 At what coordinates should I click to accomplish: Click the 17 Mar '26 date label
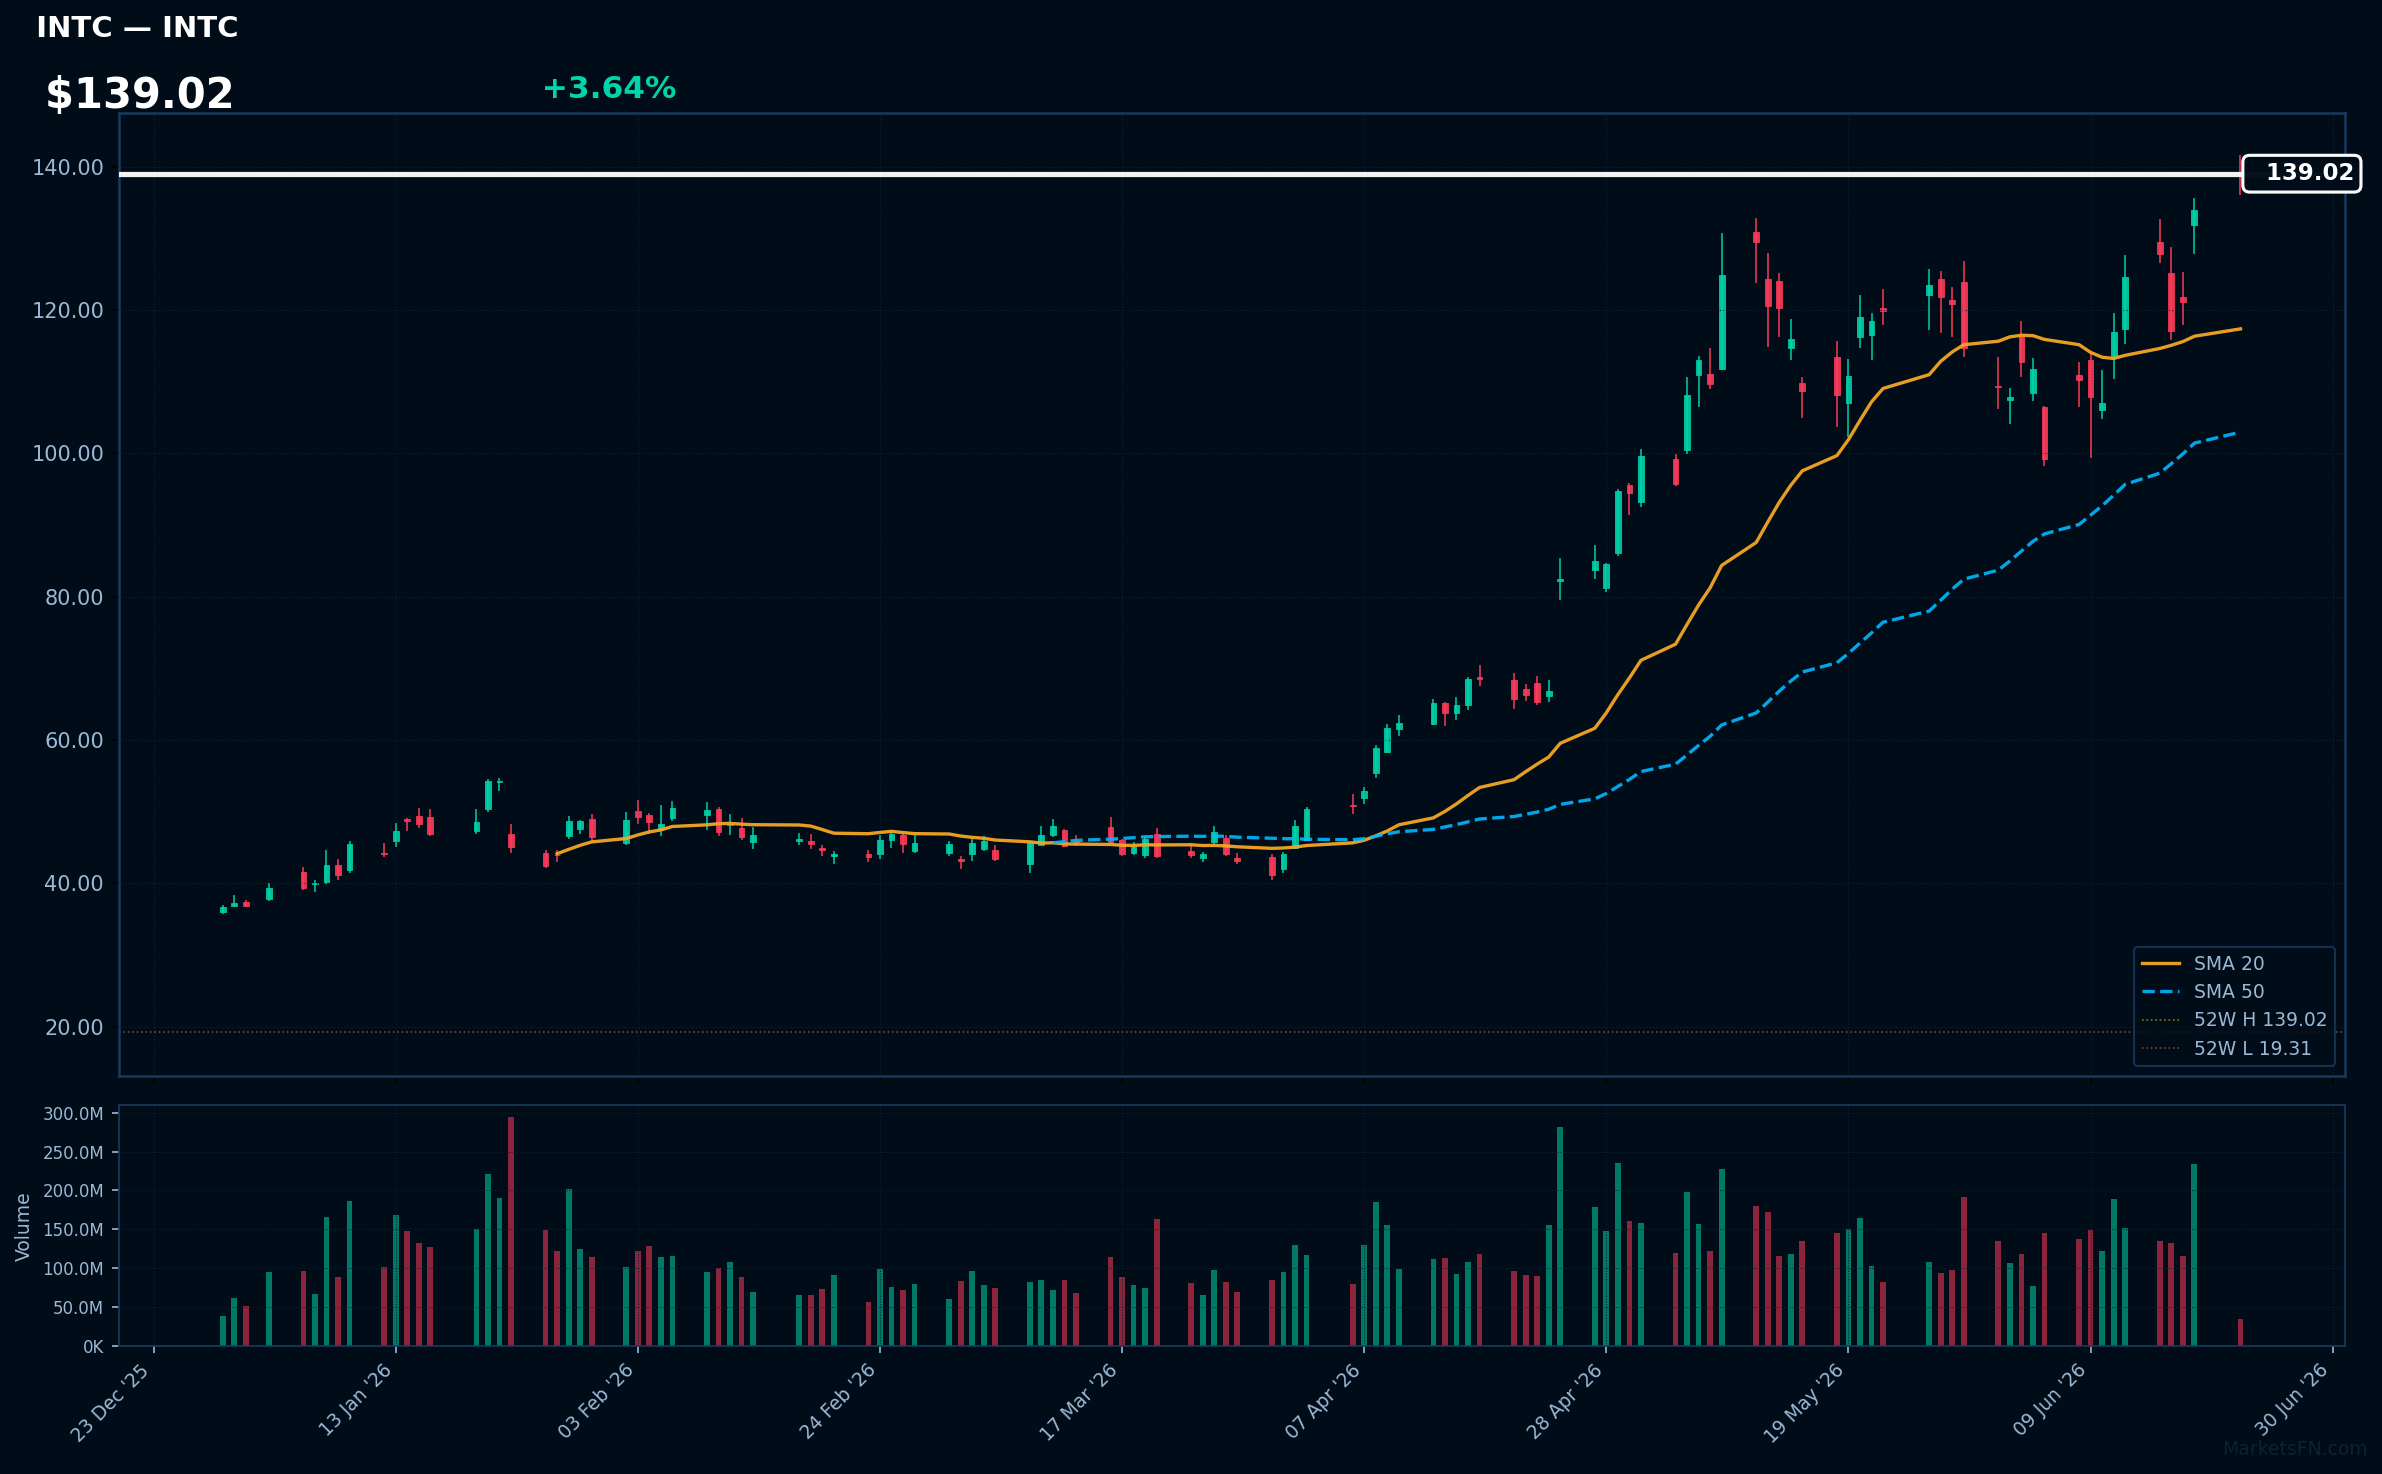click(1078, 1402)
